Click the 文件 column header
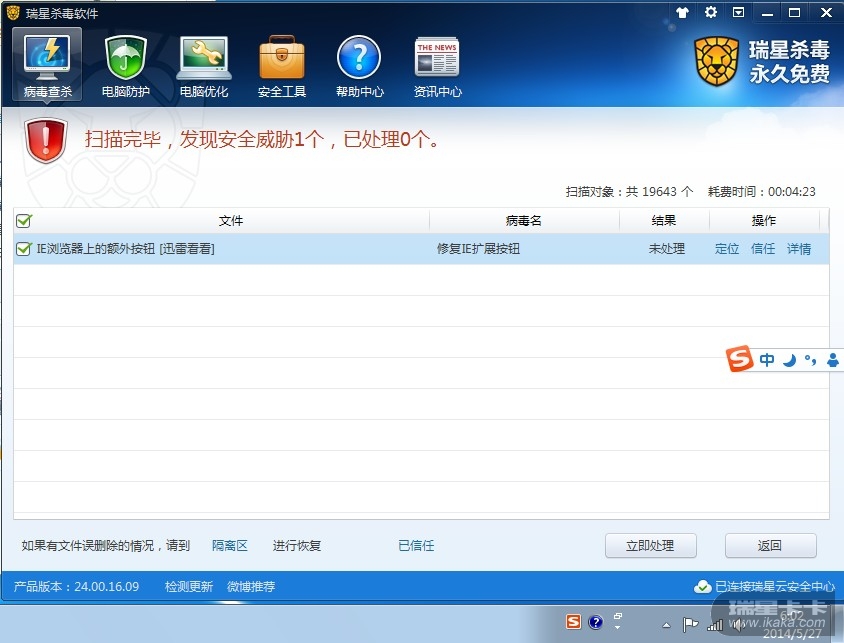Screen dimensions: 844x643 point(230,221)
